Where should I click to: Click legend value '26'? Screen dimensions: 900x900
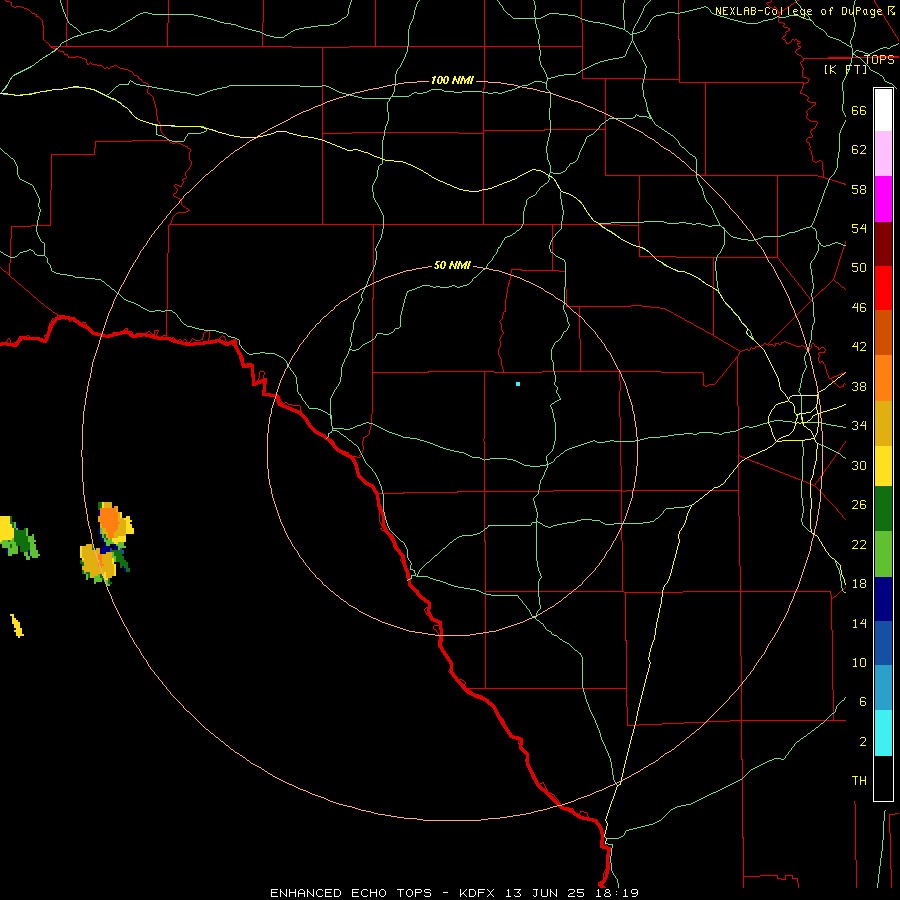coord(859,505)
